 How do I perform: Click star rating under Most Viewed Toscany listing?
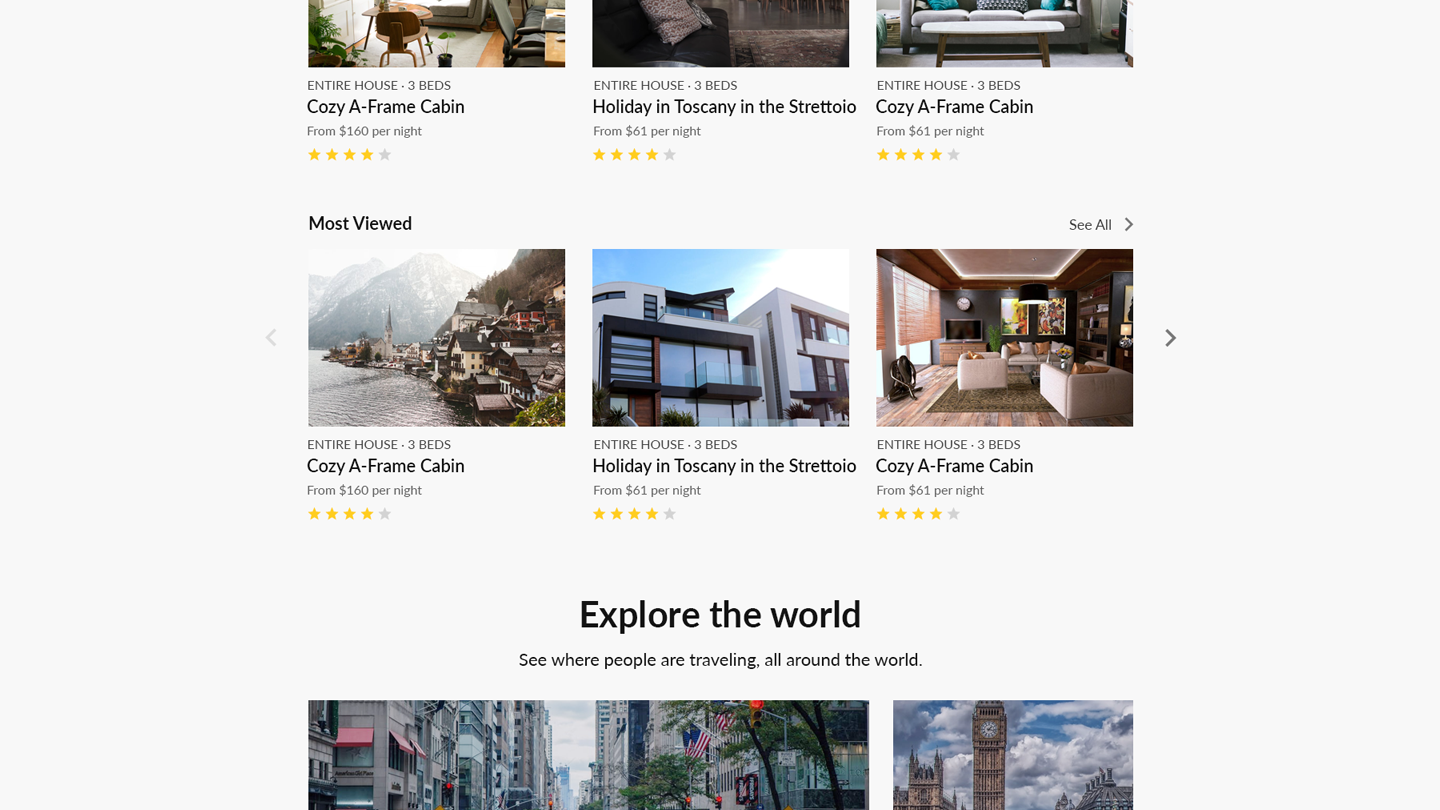pyautogui.click(x=634, y=514)
